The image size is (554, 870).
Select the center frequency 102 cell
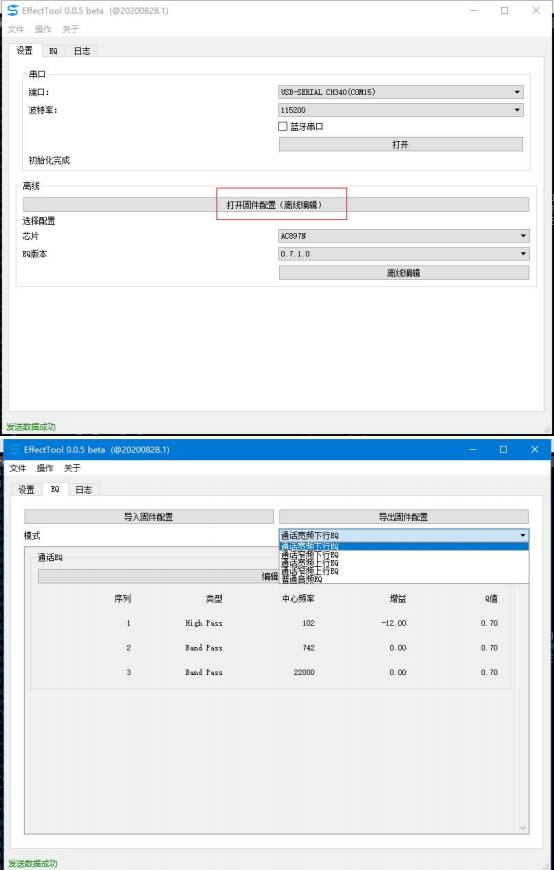pyautogui.click(x=309, y=623)
